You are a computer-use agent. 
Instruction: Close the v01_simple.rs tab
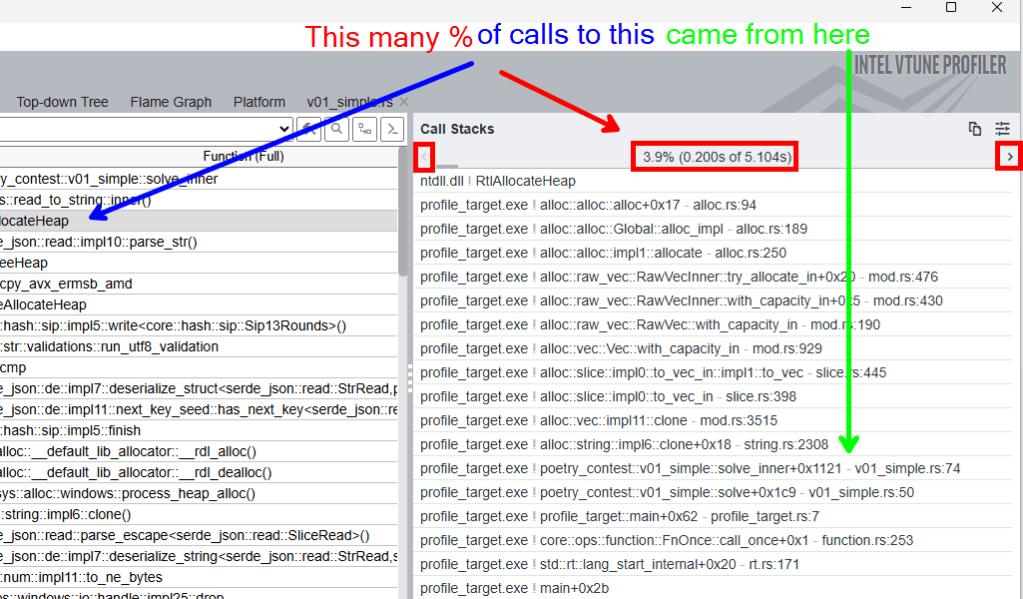point(404,102)
